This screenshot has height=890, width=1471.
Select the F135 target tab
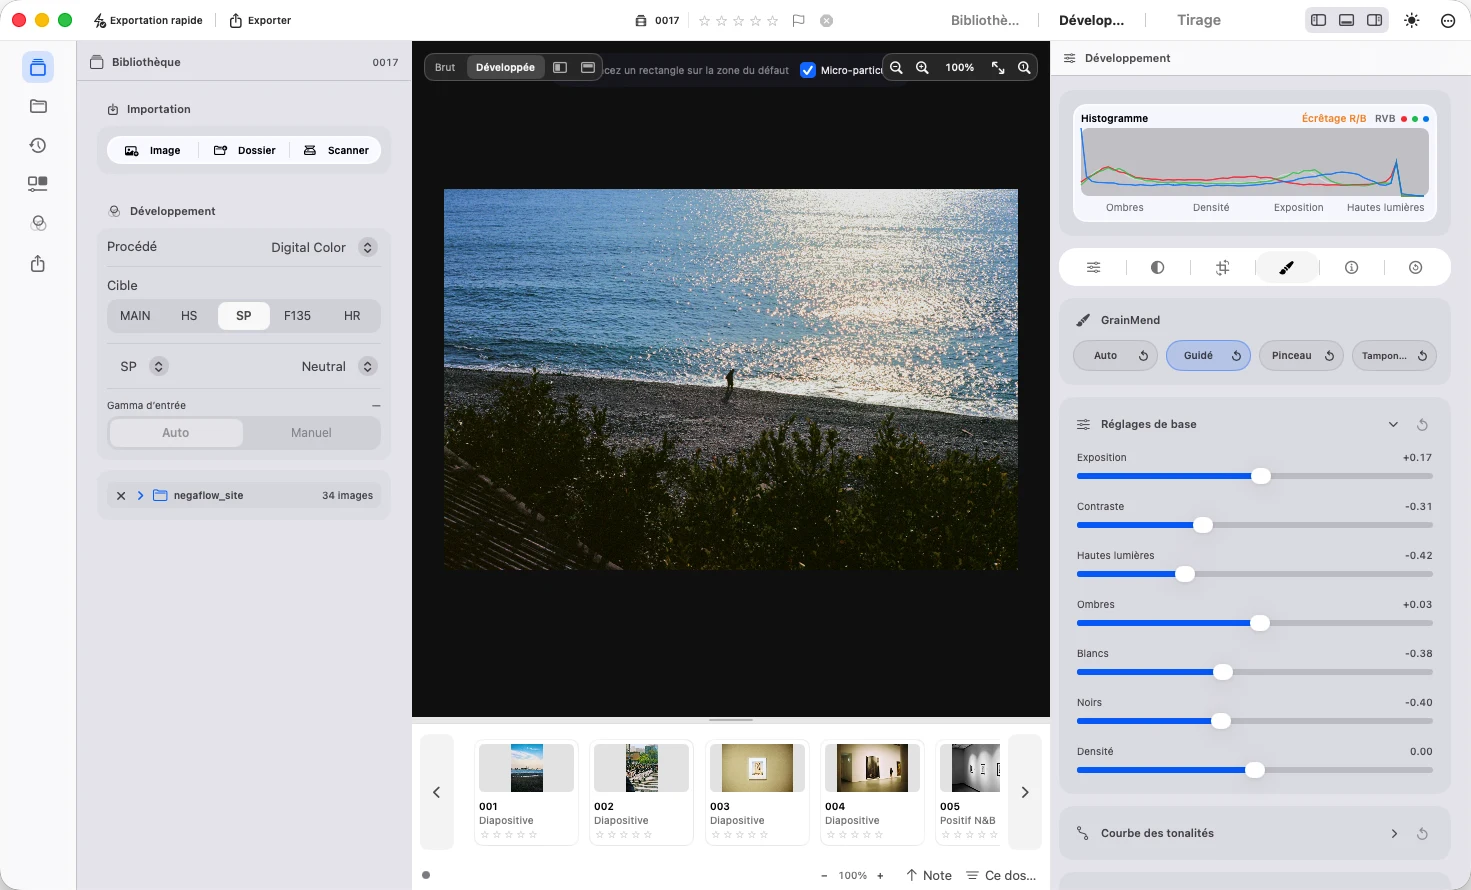[297, 315]
